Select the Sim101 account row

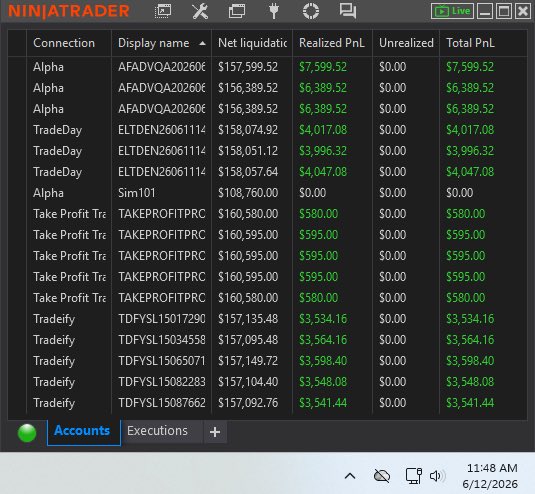[x=267, y=193]
